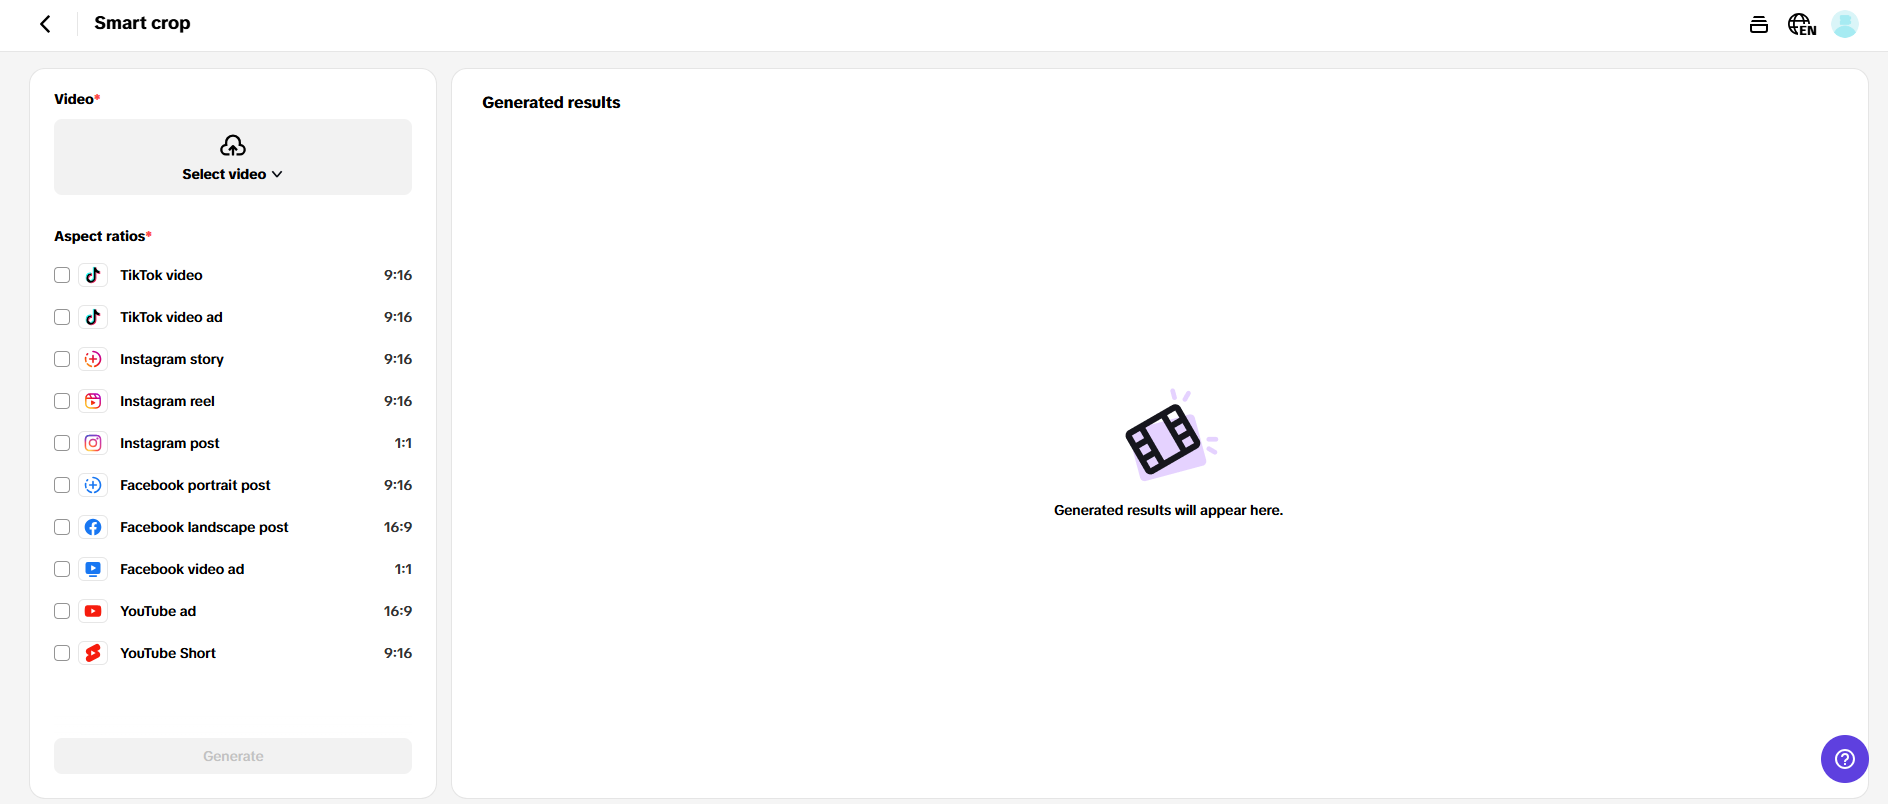Click the Instagram story icon
Image resolution: width=1888 pixels, height=804 pixels.
pos(93,359)
